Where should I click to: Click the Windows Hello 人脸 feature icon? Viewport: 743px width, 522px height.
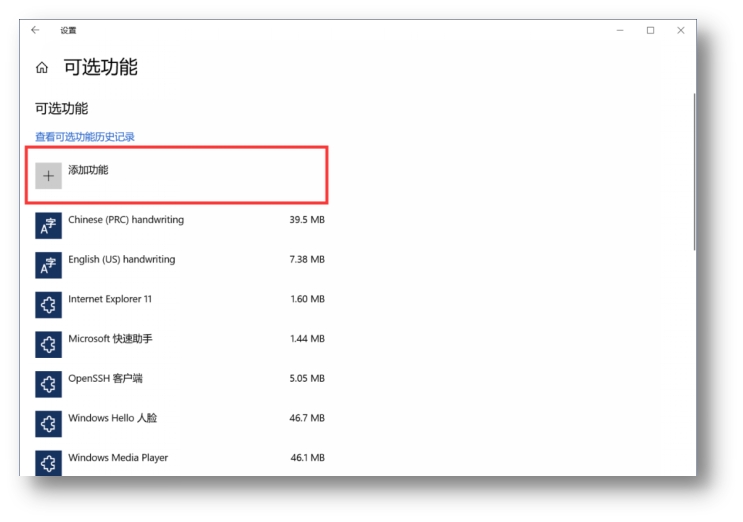(x=48, y=424)
